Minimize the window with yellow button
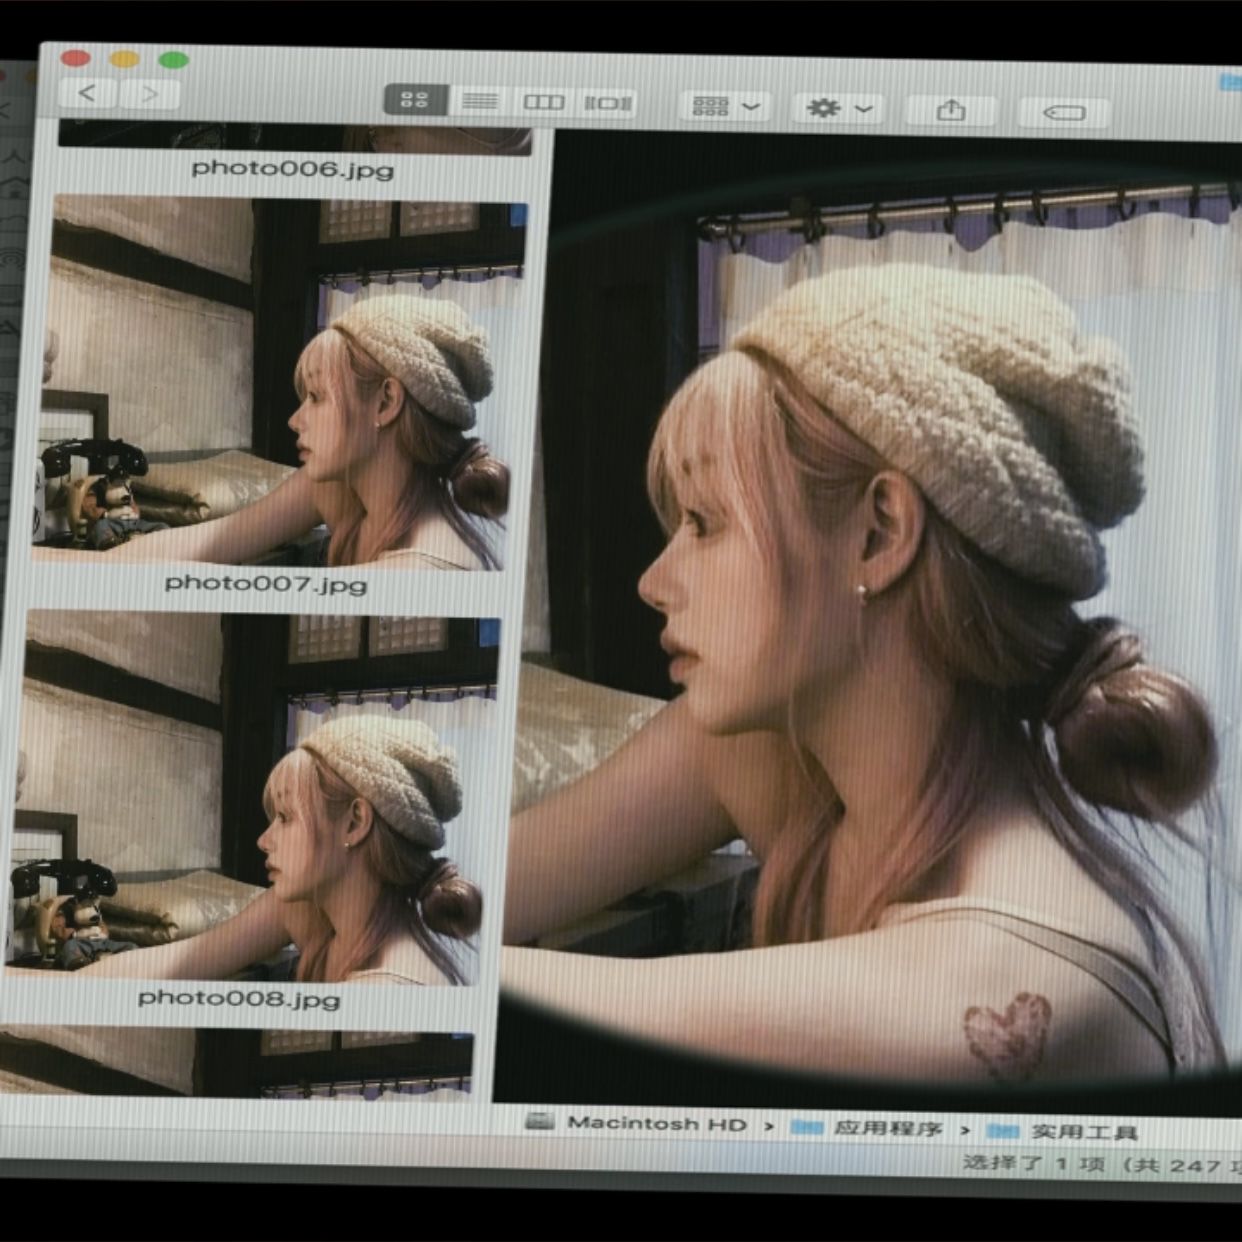This screenshot has height=1242, width=1242. tap(125, 58)
